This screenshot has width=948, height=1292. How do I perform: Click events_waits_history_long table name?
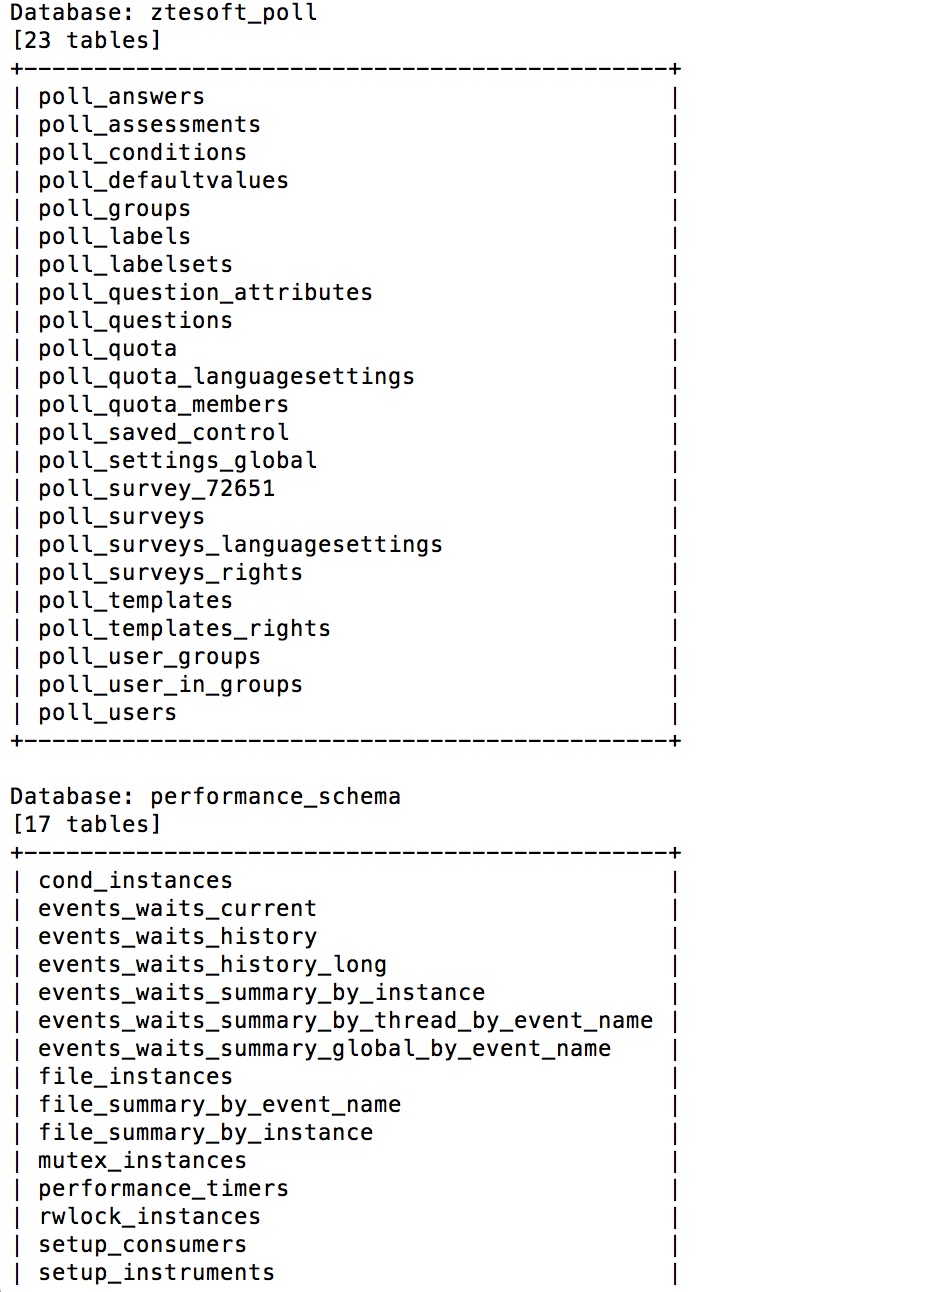click(212, 965)
